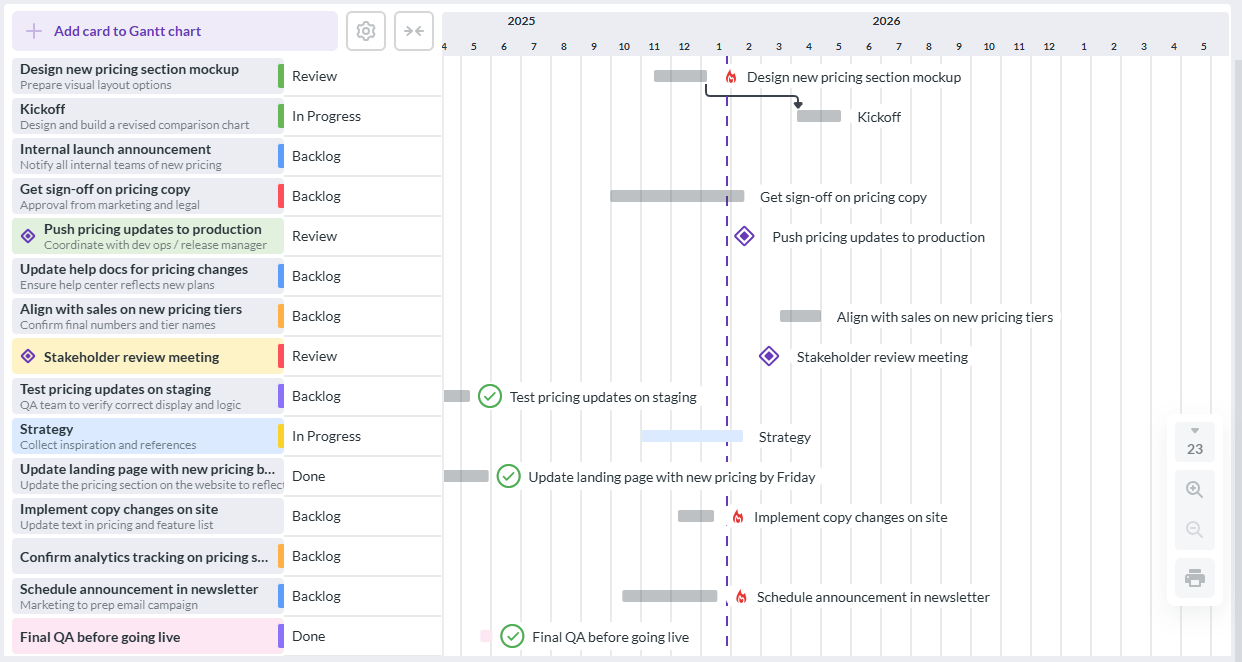Click the Stakeholder review meeting milestone diamond

(768, 356)
